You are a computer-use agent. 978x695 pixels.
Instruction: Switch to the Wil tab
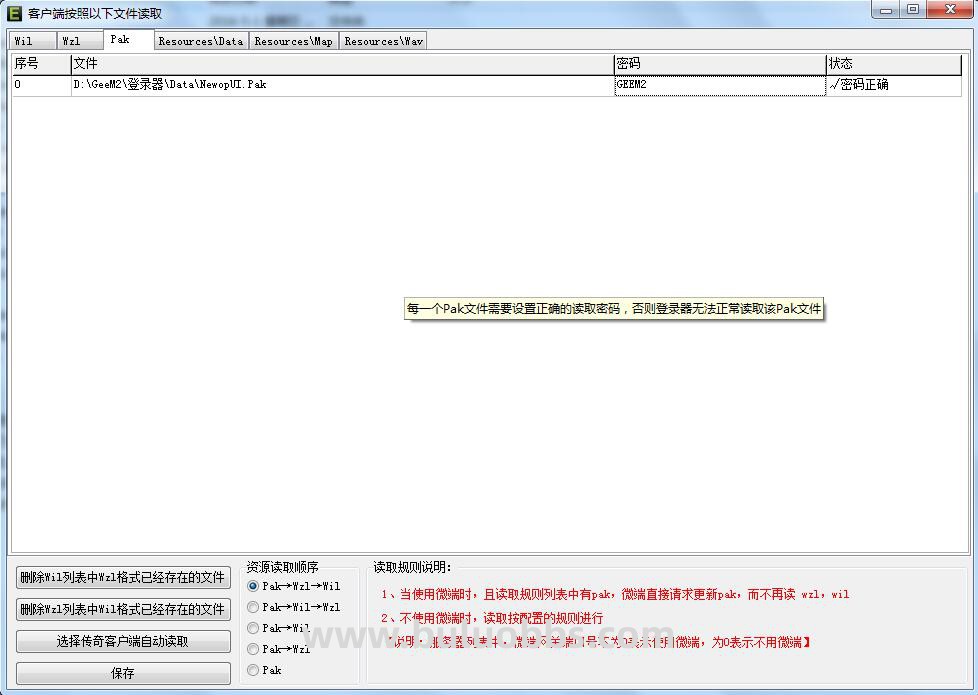tap(32, 41)
